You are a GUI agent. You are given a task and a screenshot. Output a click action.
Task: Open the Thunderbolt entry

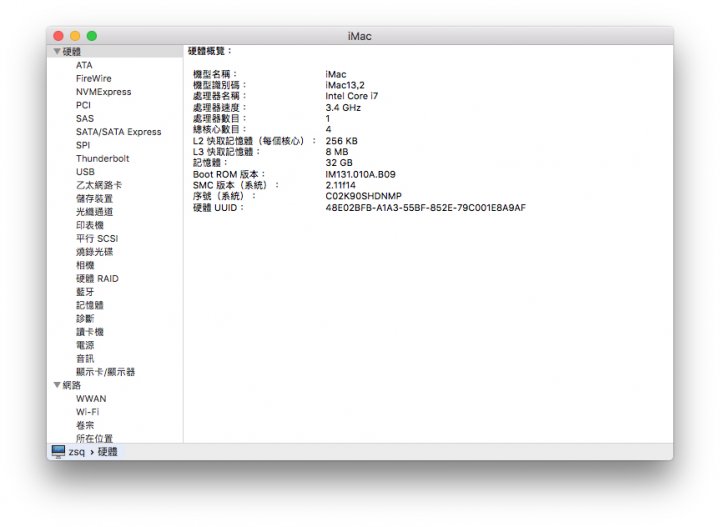102,158
